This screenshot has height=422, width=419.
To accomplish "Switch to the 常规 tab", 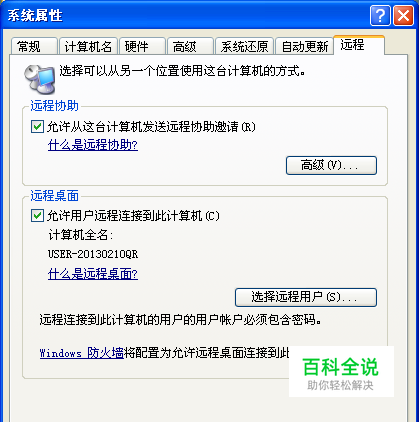I will (34, 46).
